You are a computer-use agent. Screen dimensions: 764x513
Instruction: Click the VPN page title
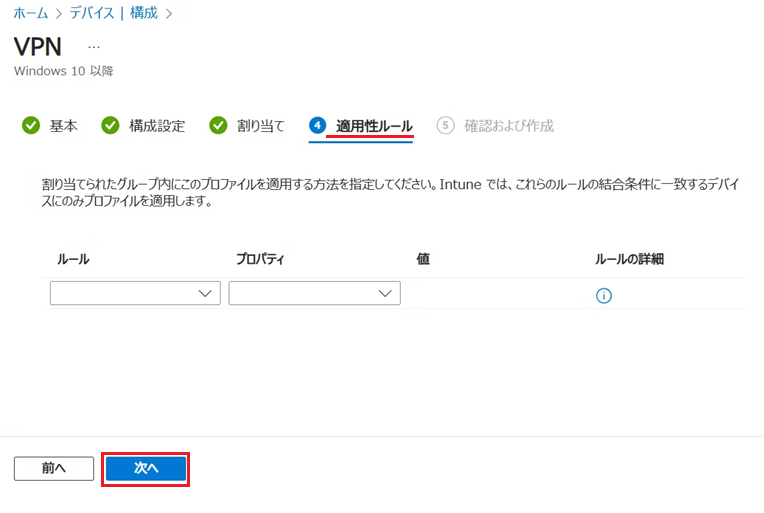tap(38, 47)
